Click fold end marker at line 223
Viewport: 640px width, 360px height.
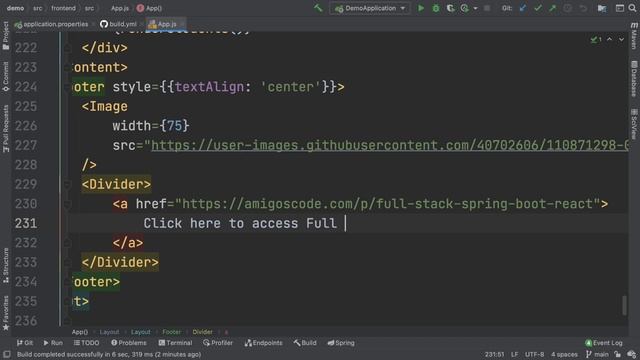pos(67,67)
